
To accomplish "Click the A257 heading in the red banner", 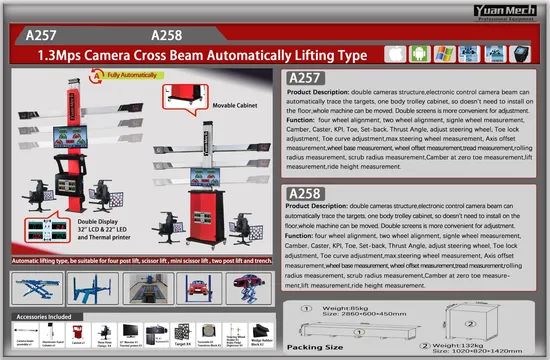I will pos(41,35).
